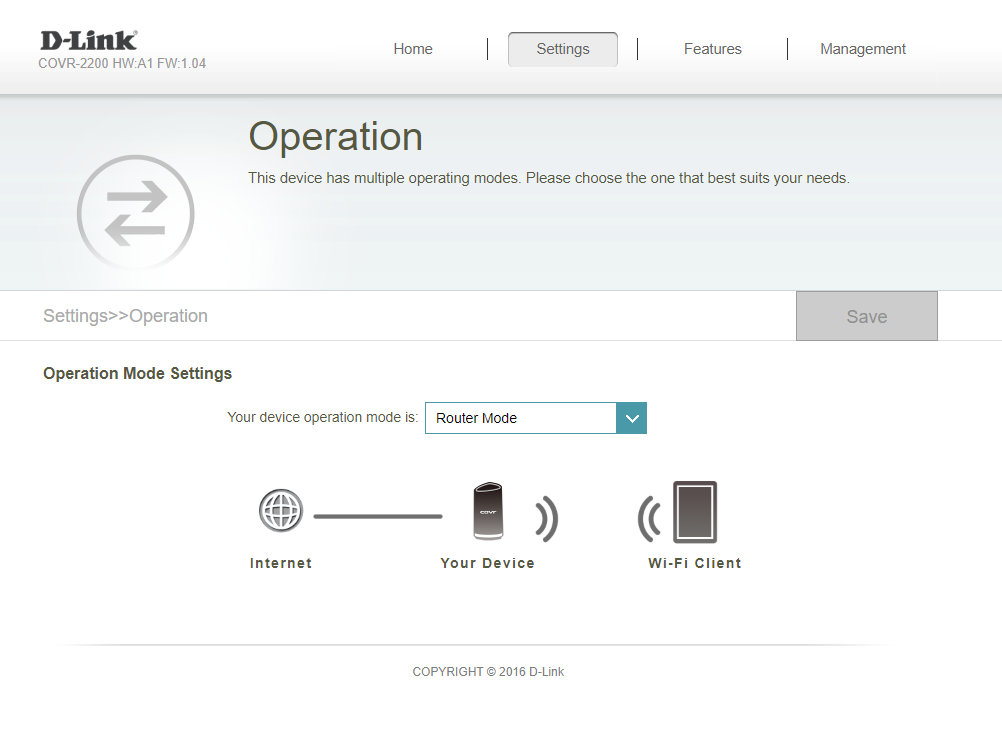Click the Internet globe icon
Screen dimensions: 1002x749
(x=281, y=512)
